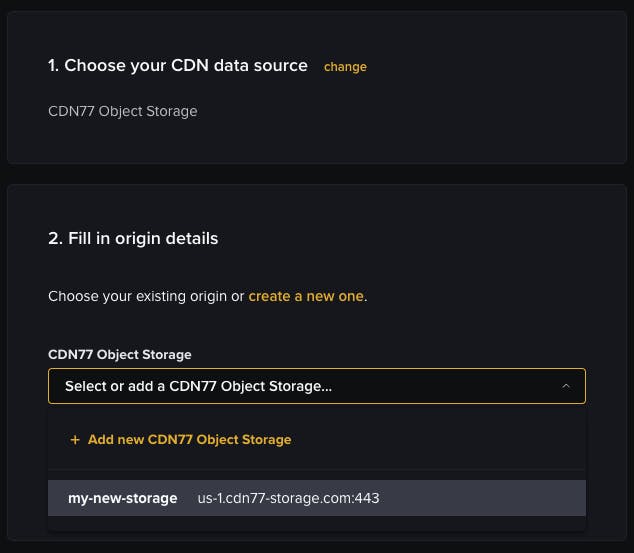
Task: Click the highlighted row right of the endpoint address
Action: (480, 498)
